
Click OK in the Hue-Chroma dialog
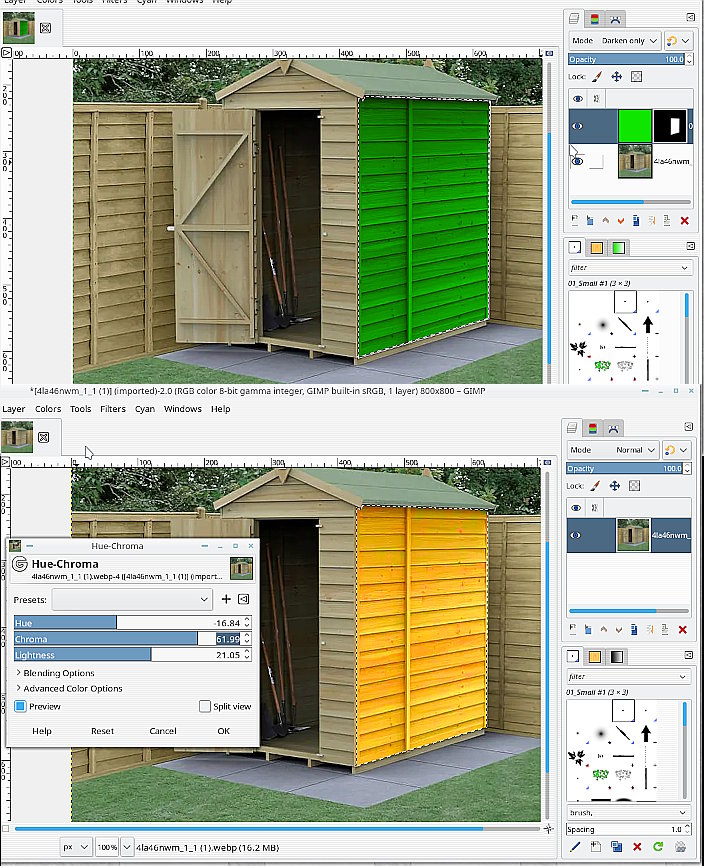(224, 731)
